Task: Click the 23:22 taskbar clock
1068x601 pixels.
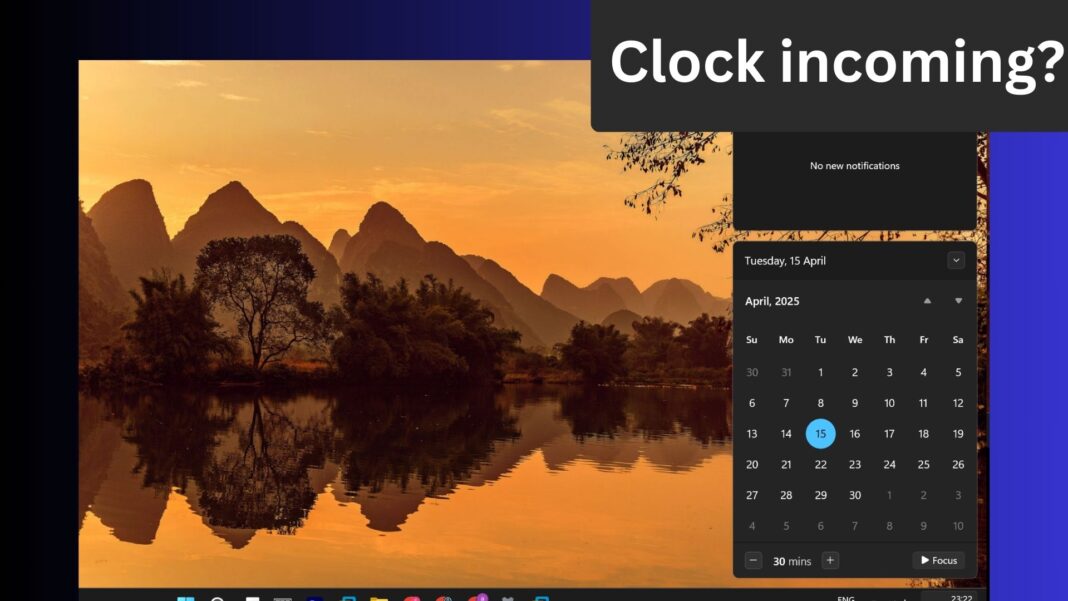Action: pyautogui.click(x=961, y=597)
